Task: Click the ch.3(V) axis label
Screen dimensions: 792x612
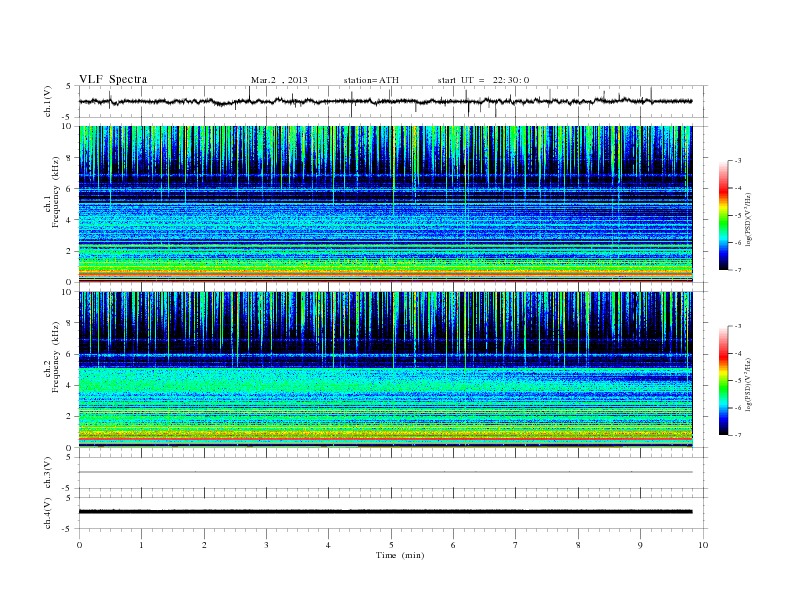Action: click(47, 473)
